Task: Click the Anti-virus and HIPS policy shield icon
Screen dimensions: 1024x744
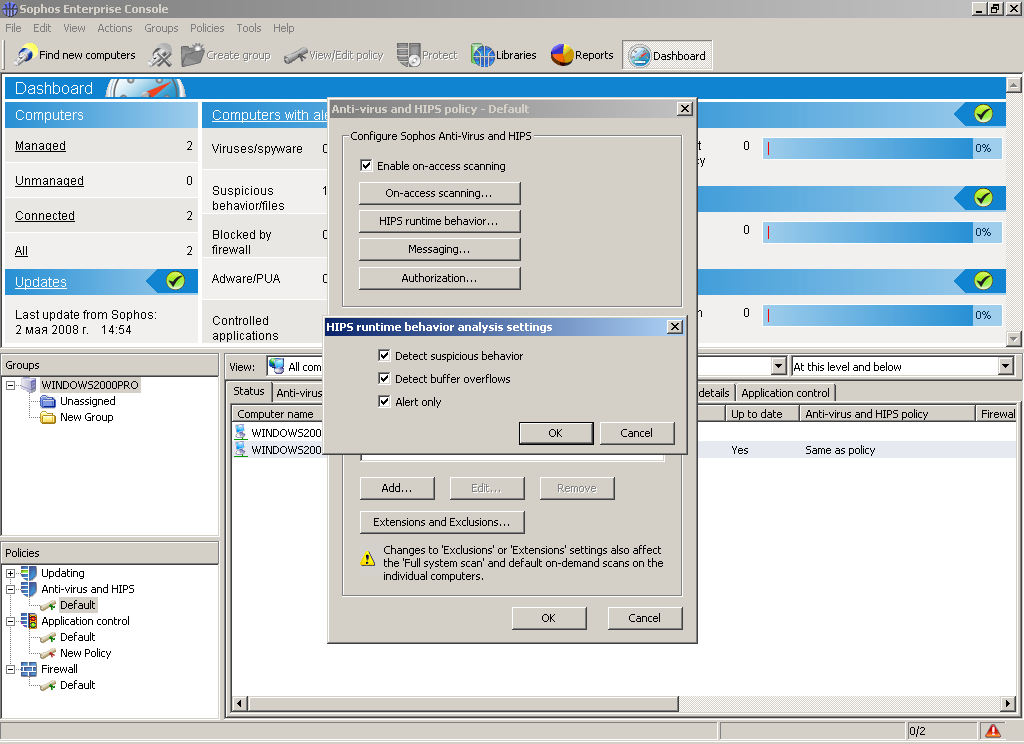Action: (x=29, y=589)
